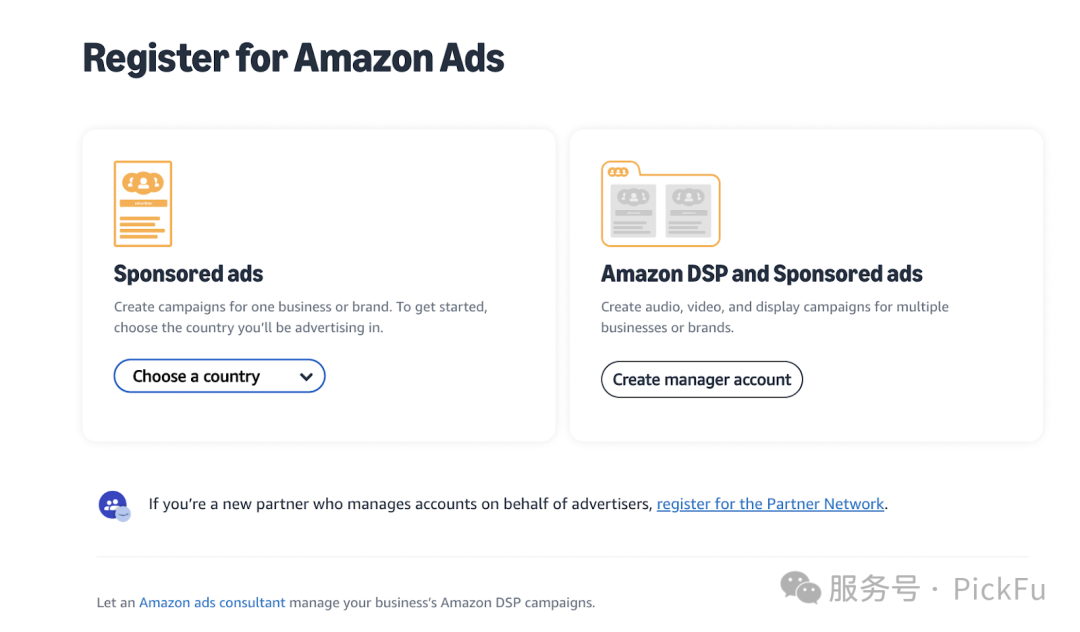Click the 'manage your business's Amazon DSP campaigns' text
The width and height of the screenshot is (1080, 632).
point(442,603)
